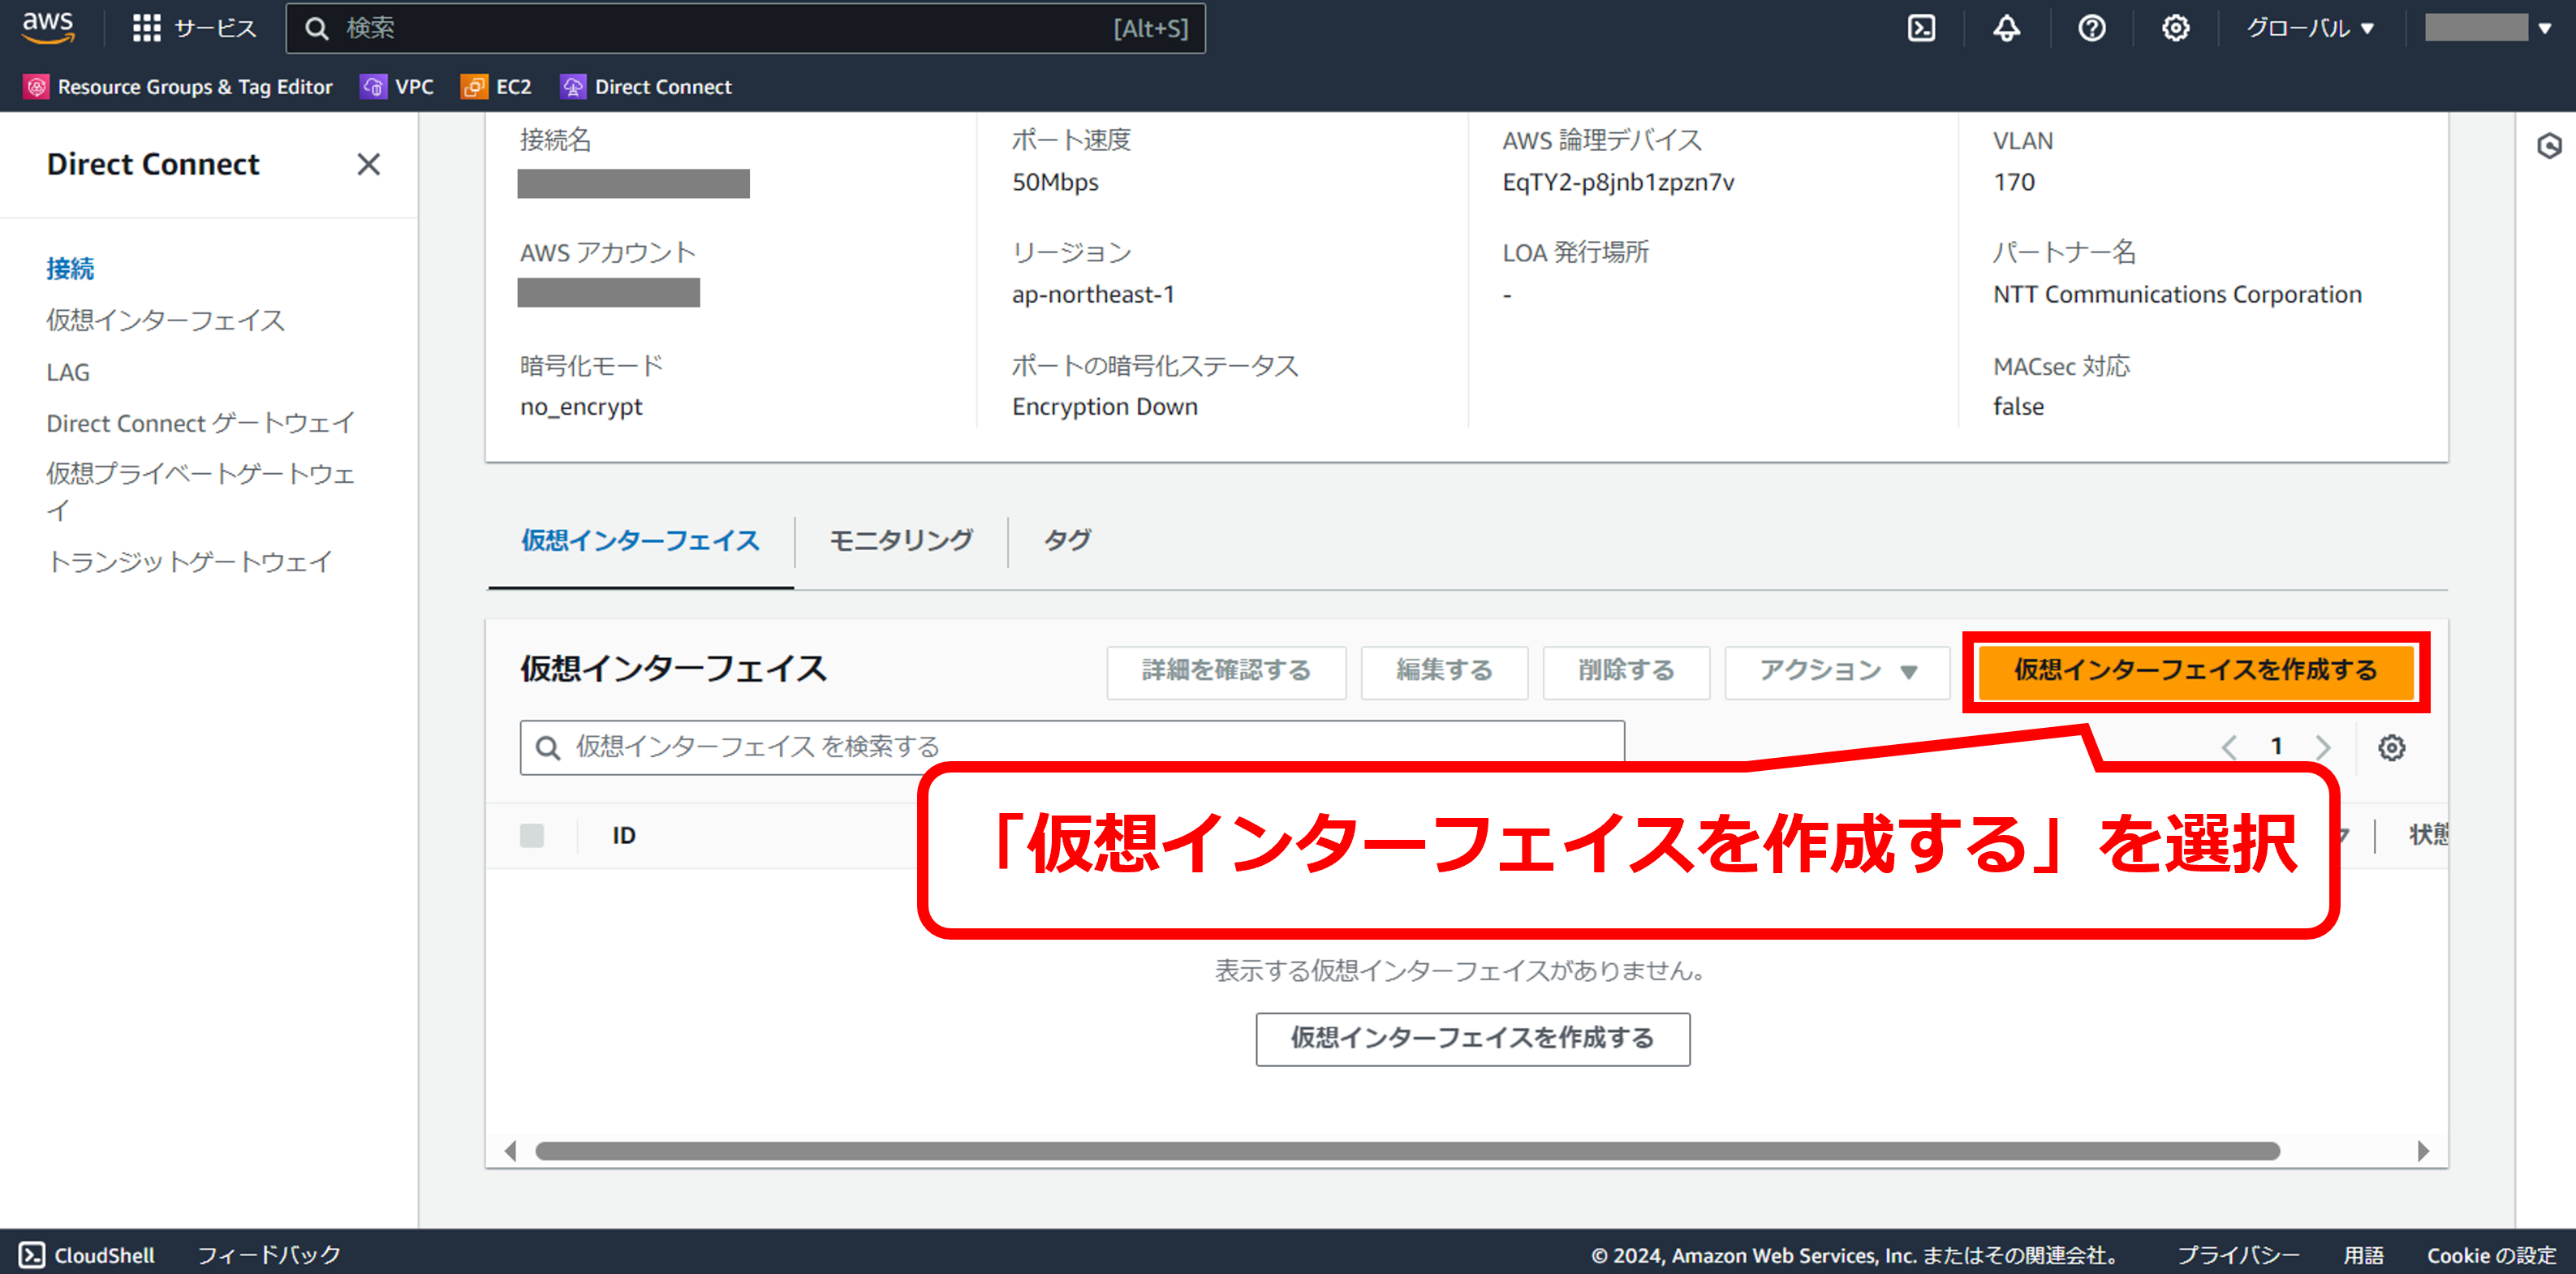
Task: Open the notifications bell
Action: 2006,28
